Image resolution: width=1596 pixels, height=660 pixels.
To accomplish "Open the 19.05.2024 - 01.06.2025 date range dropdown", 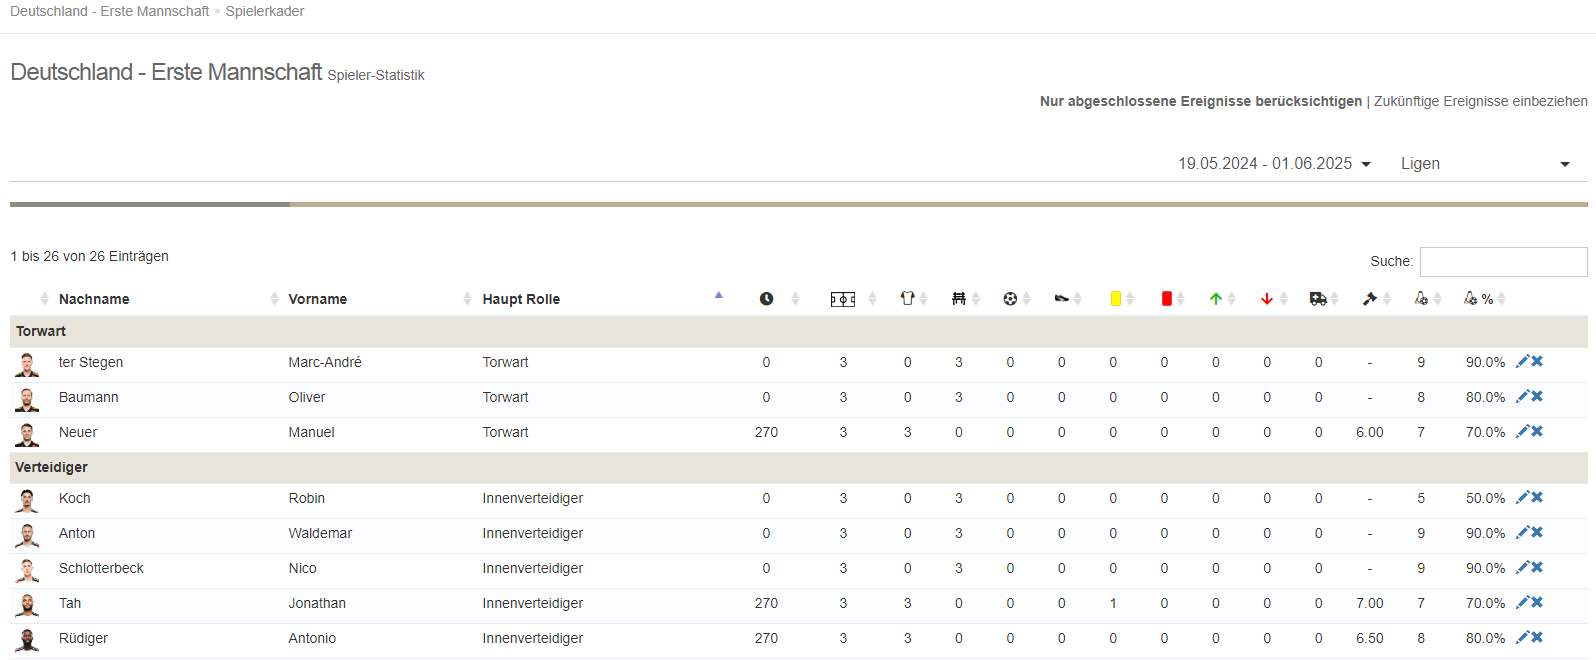I will (x=1273, y=164).
